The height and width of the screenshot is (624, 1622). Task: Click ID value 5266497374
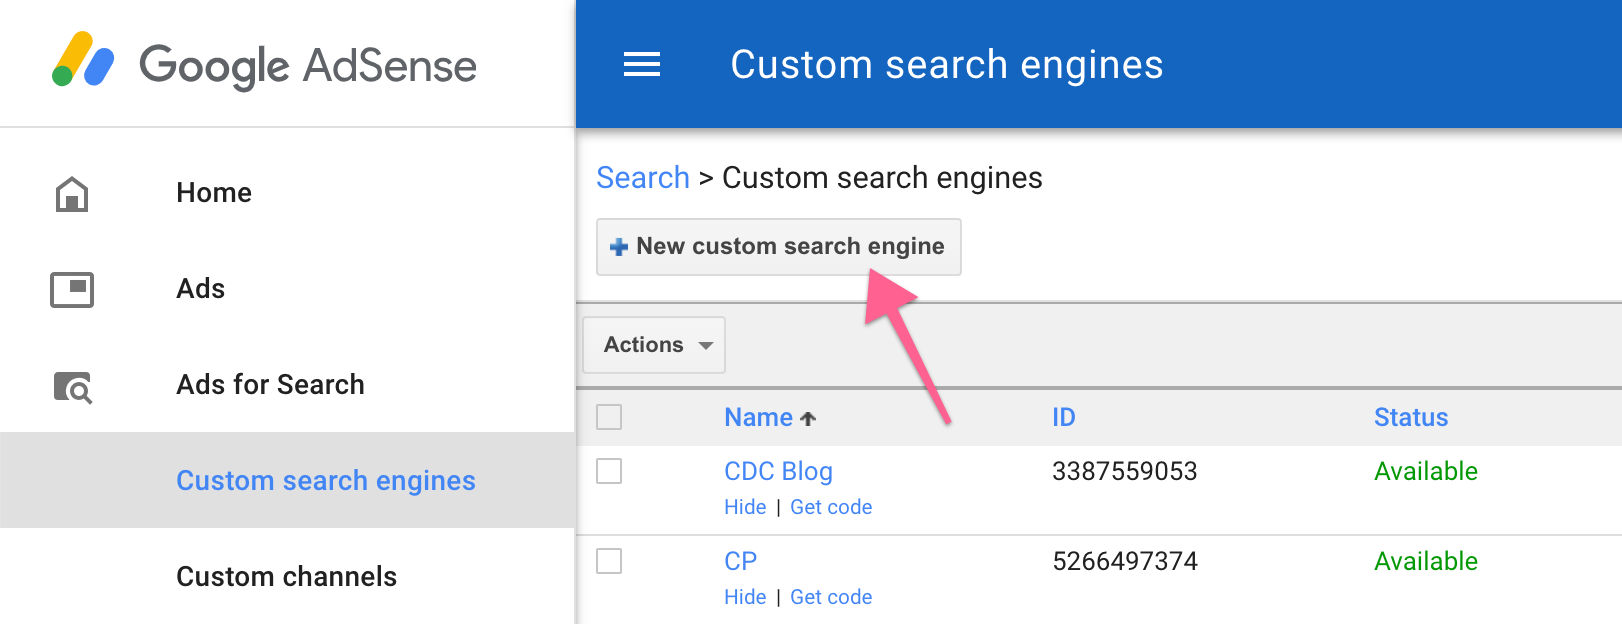click(1125, 561)
